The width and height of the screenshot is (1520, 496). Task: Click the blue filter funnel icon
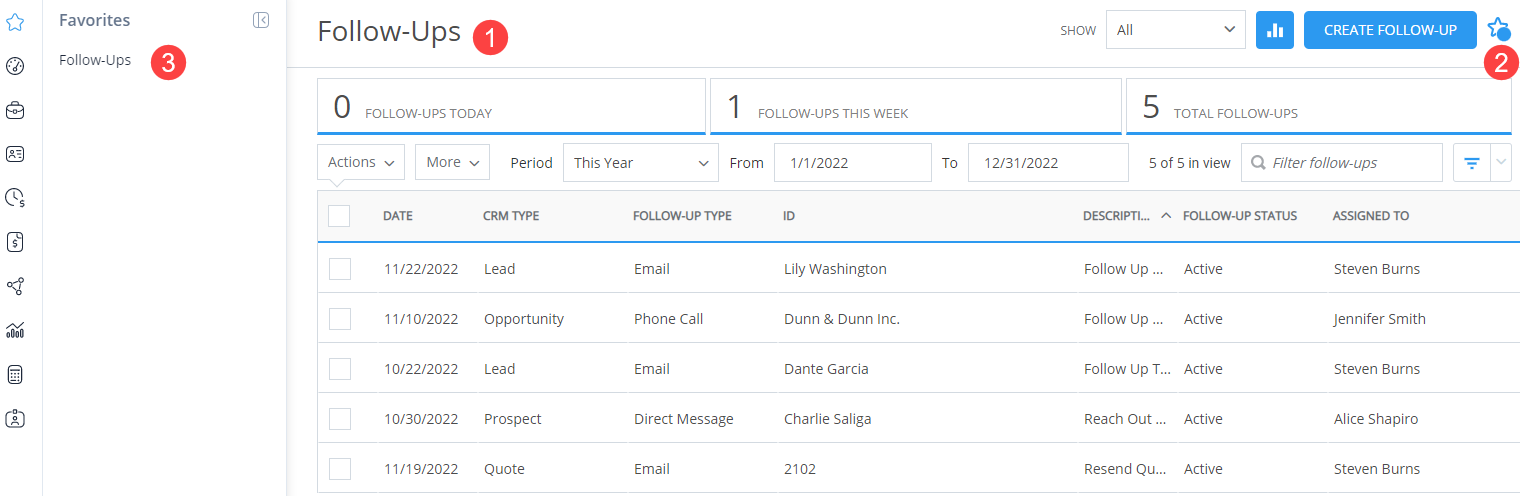pos(1471,163)
